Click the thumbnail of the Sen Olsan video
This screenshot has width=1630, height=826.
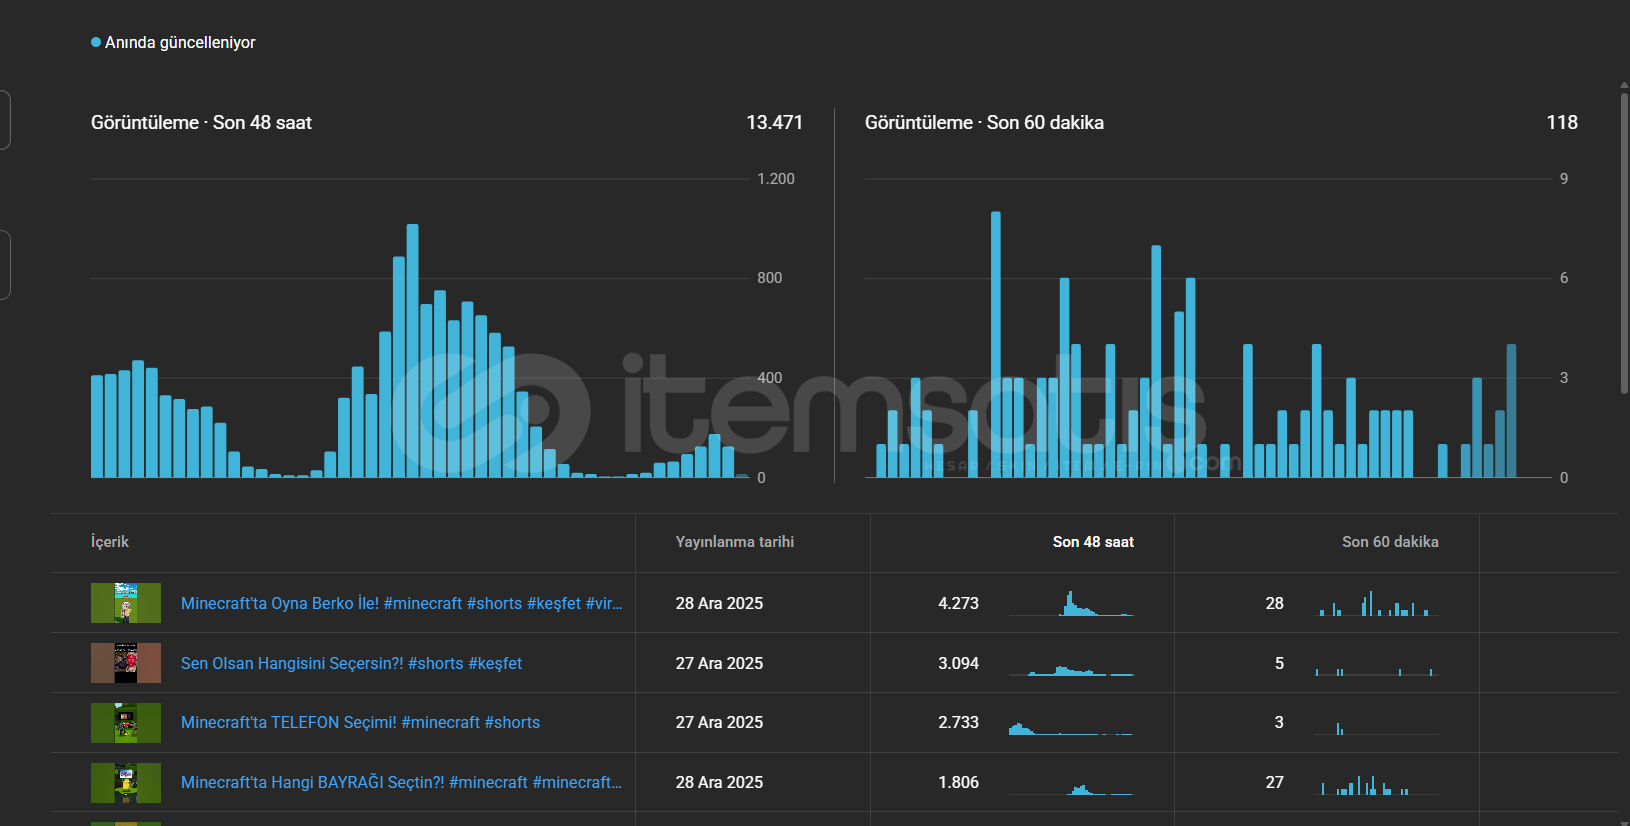[126, 663]
